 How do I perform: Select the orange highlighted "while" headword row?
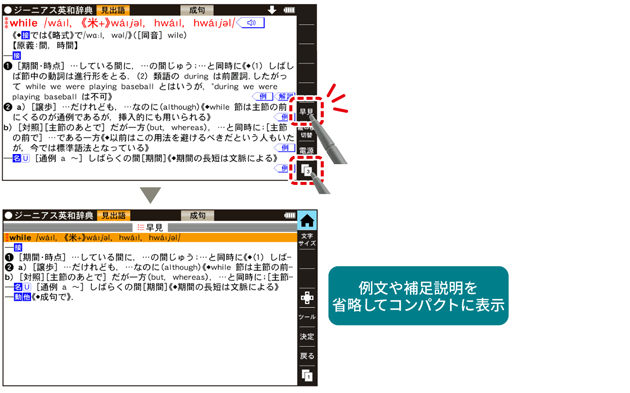(x=150, y=237)
